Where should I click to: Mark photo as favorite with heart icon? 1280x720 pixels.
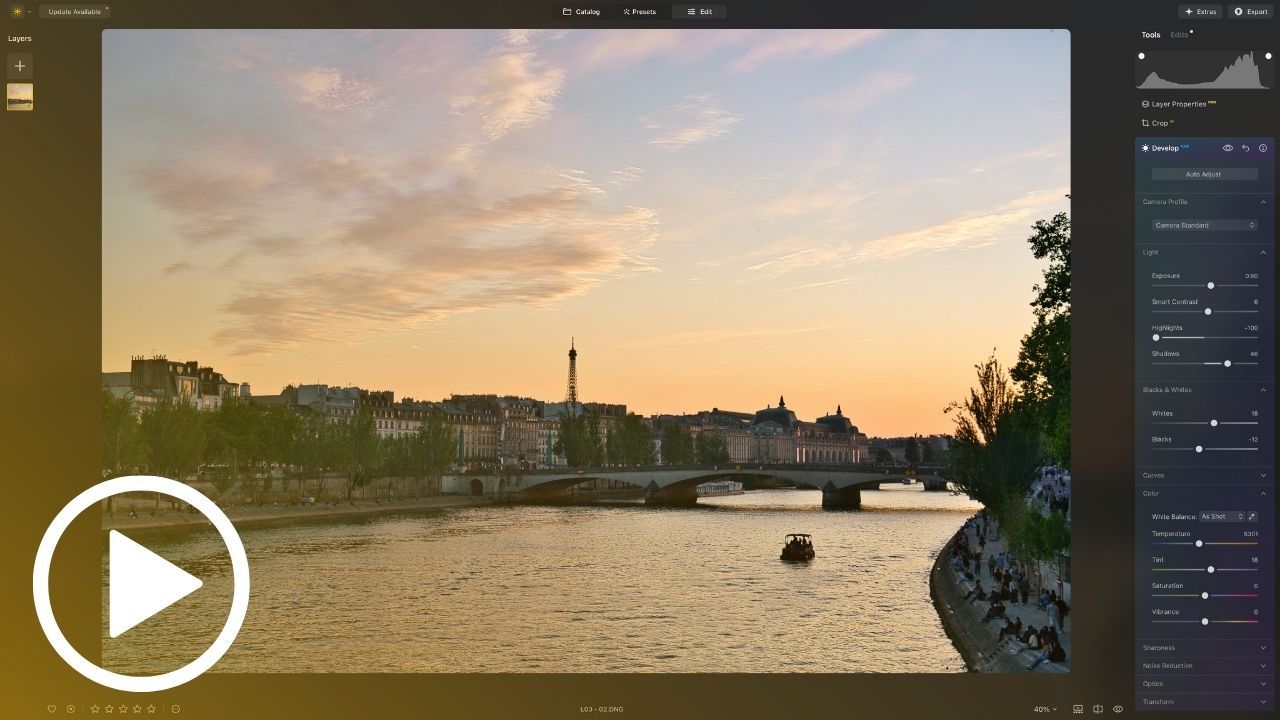pyautogui.click(x=52, y=709)
